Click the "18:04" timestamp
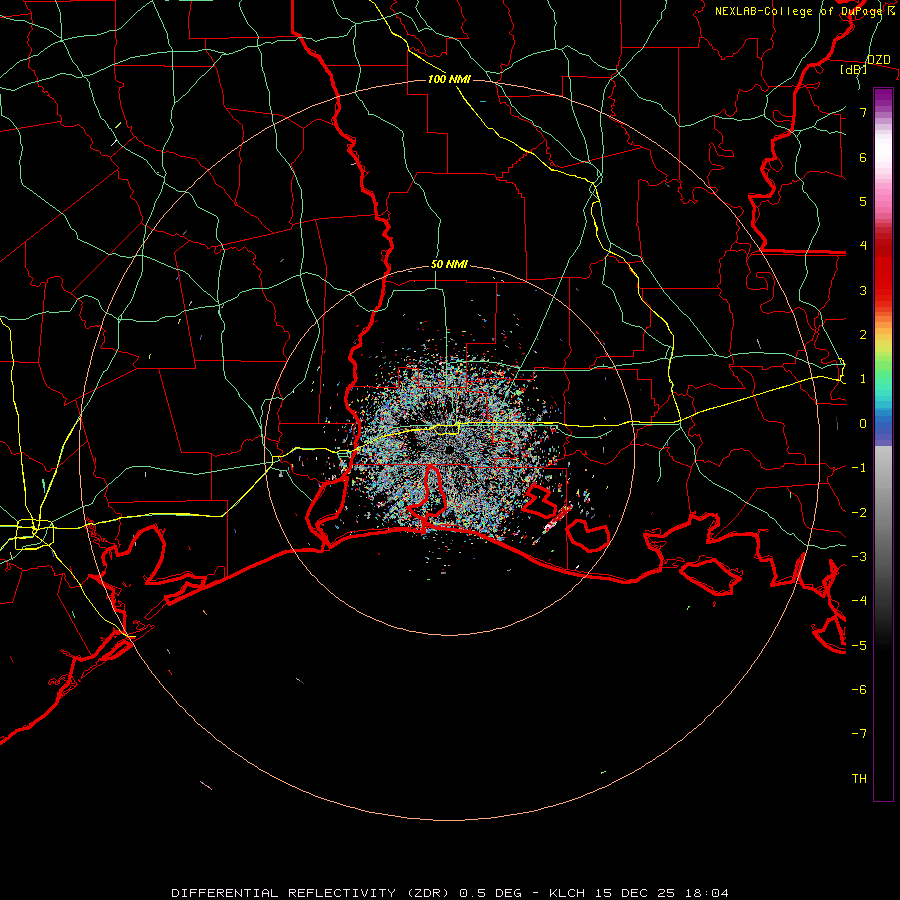Screen dimensions: 900x900 707,893
